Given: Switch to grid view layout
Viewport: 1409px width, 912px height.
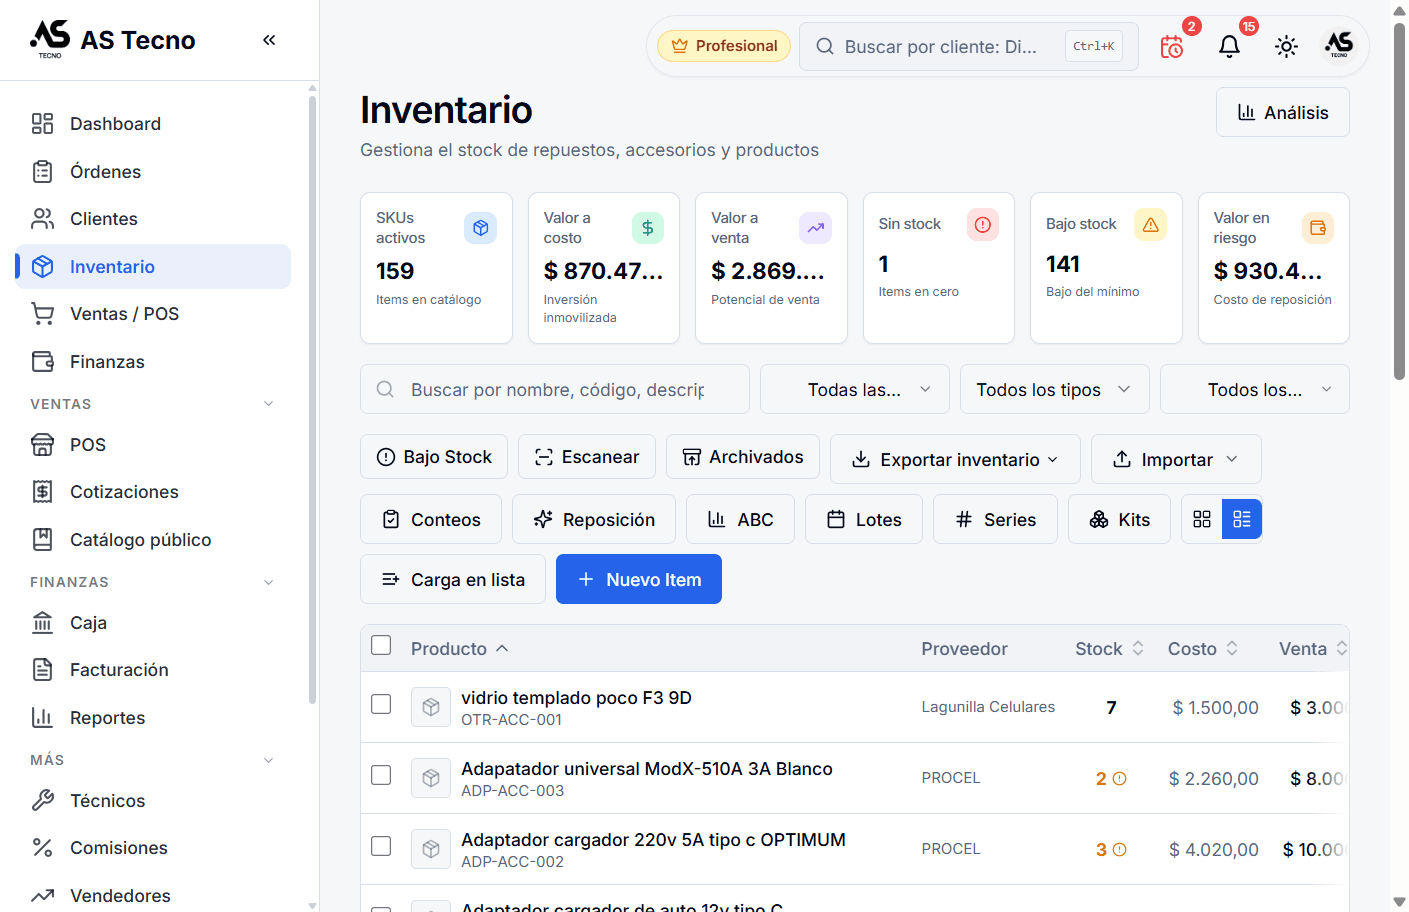Looking at the screenshot, I should coord(1202,519).
